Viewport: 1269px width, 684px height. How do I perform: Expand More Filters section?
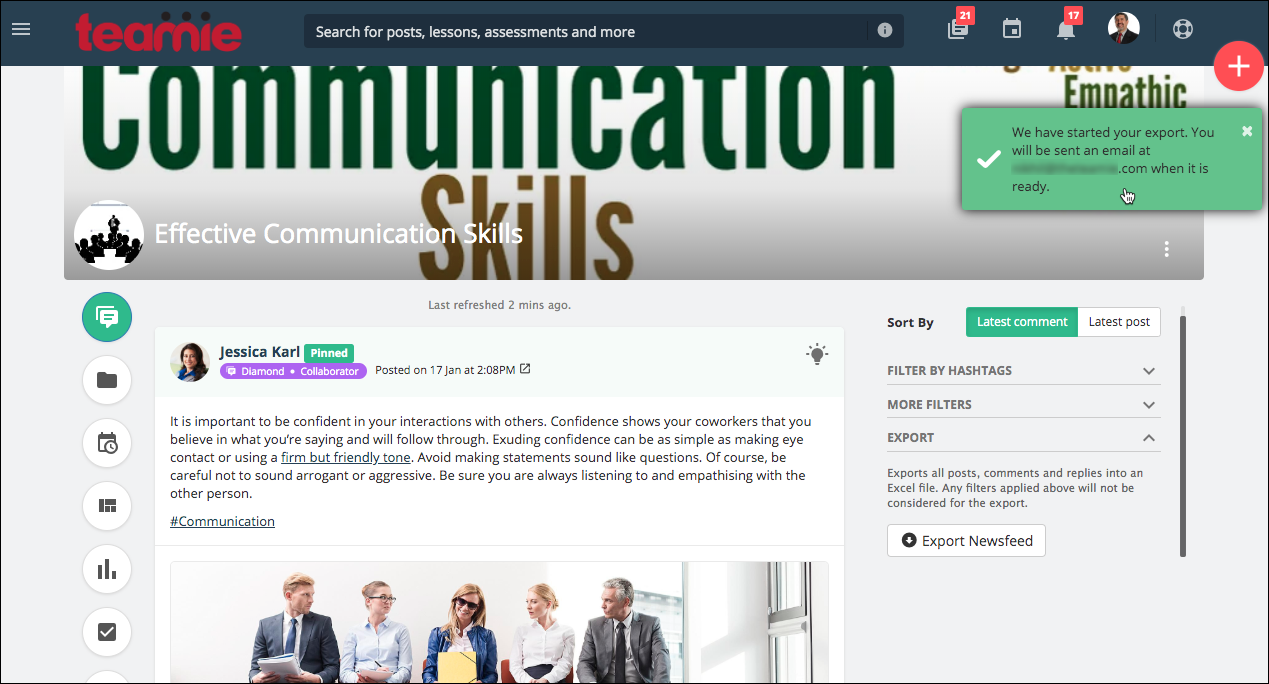point(1024,405)
